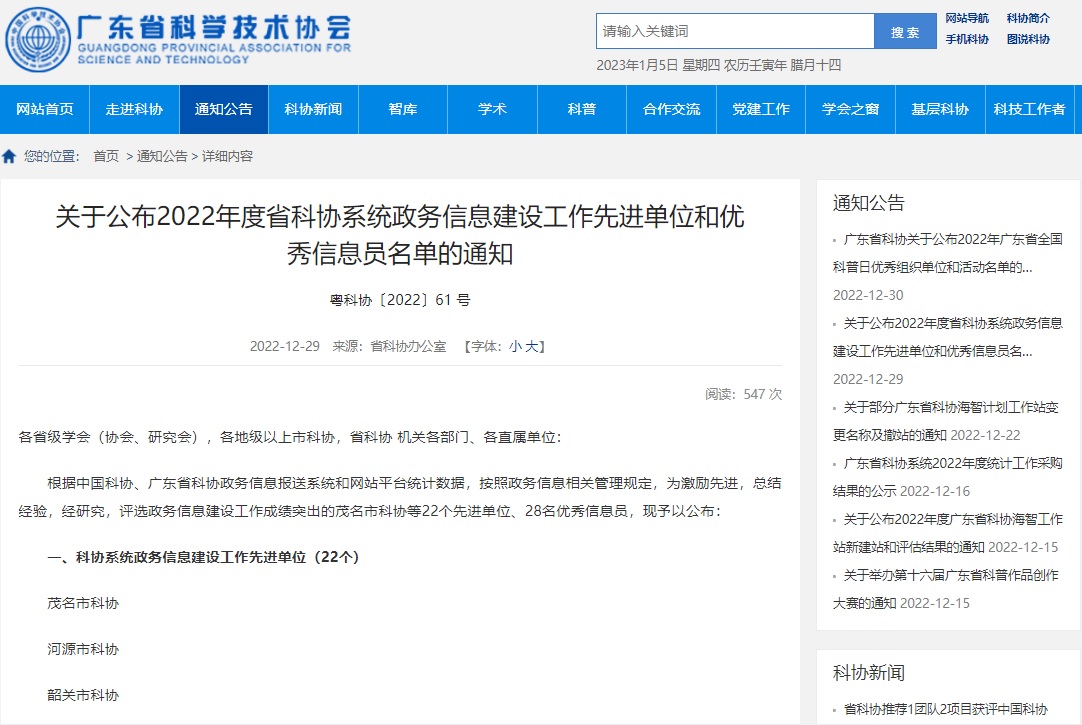Open 科普 navigation menu item

click(x=582, y=109)
